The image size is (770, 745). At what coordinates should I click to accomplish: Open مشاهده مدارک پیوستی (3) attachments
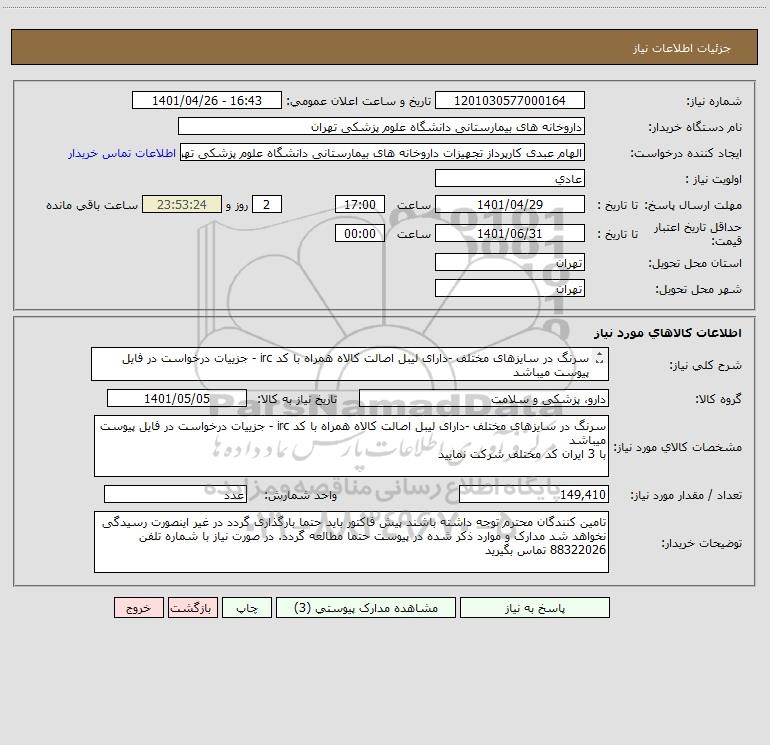pyautogui.click(x=365, y=607)
